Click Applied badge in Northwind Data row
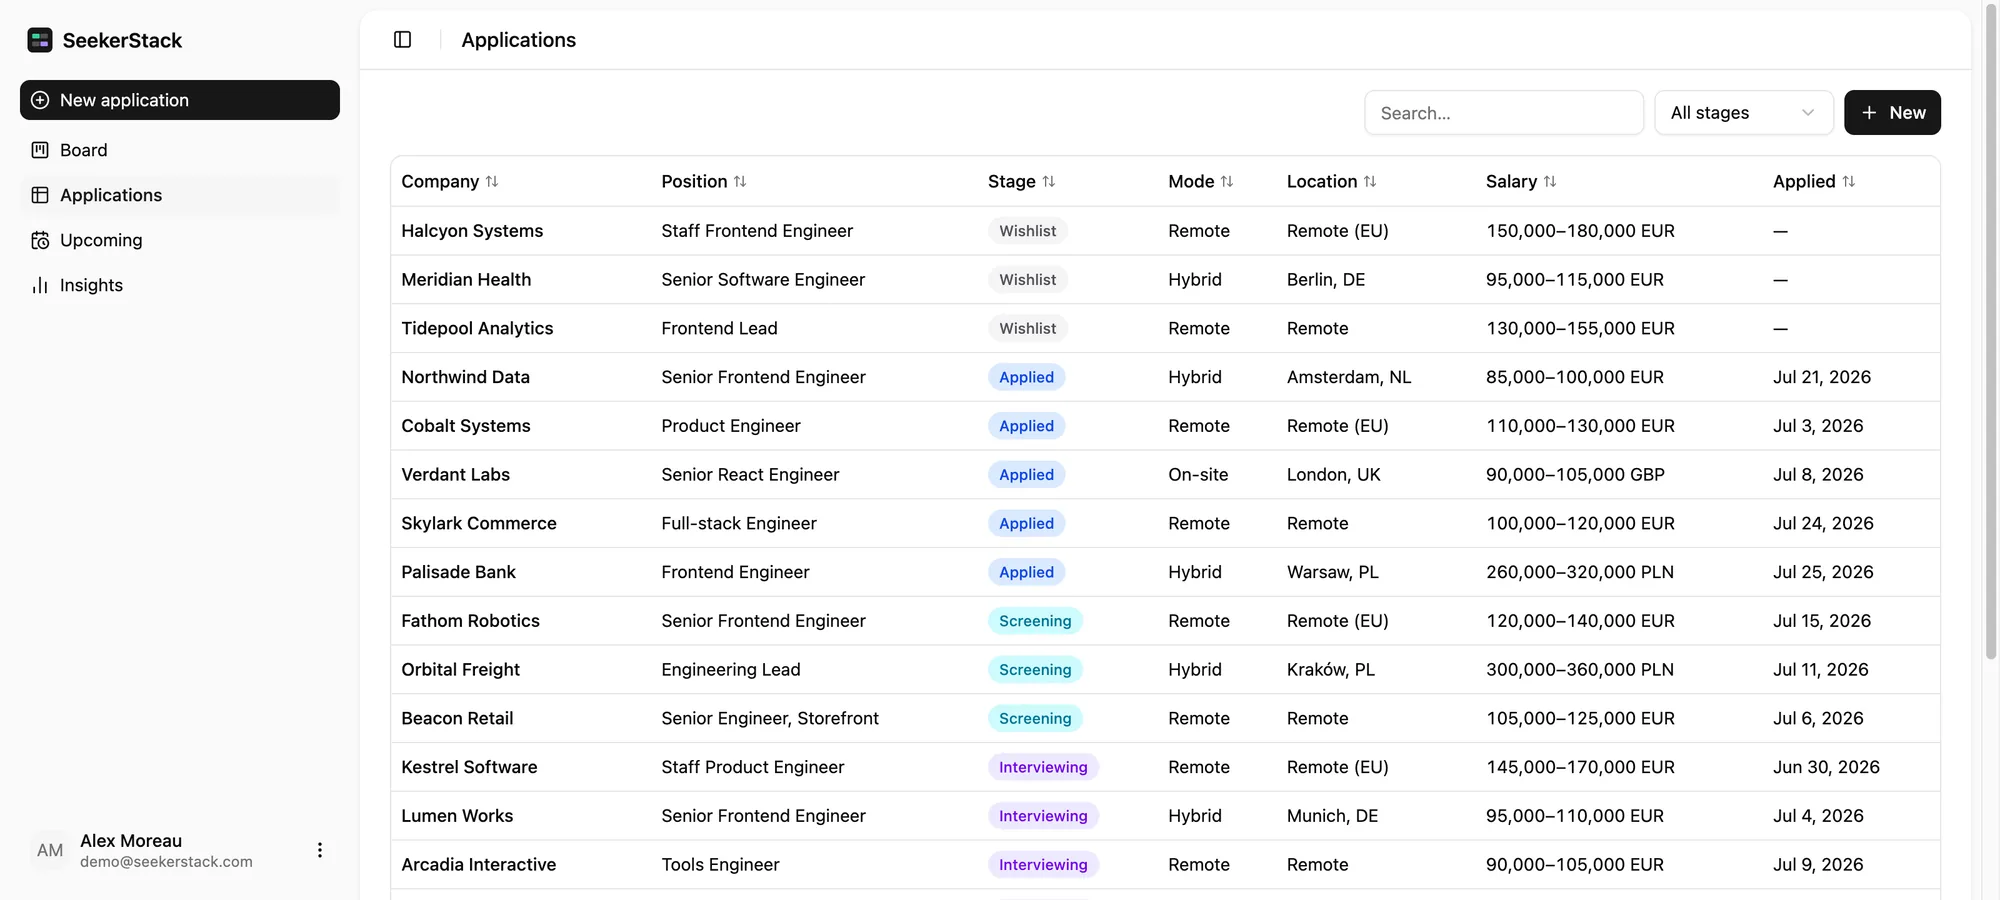 click(1026, 377)
